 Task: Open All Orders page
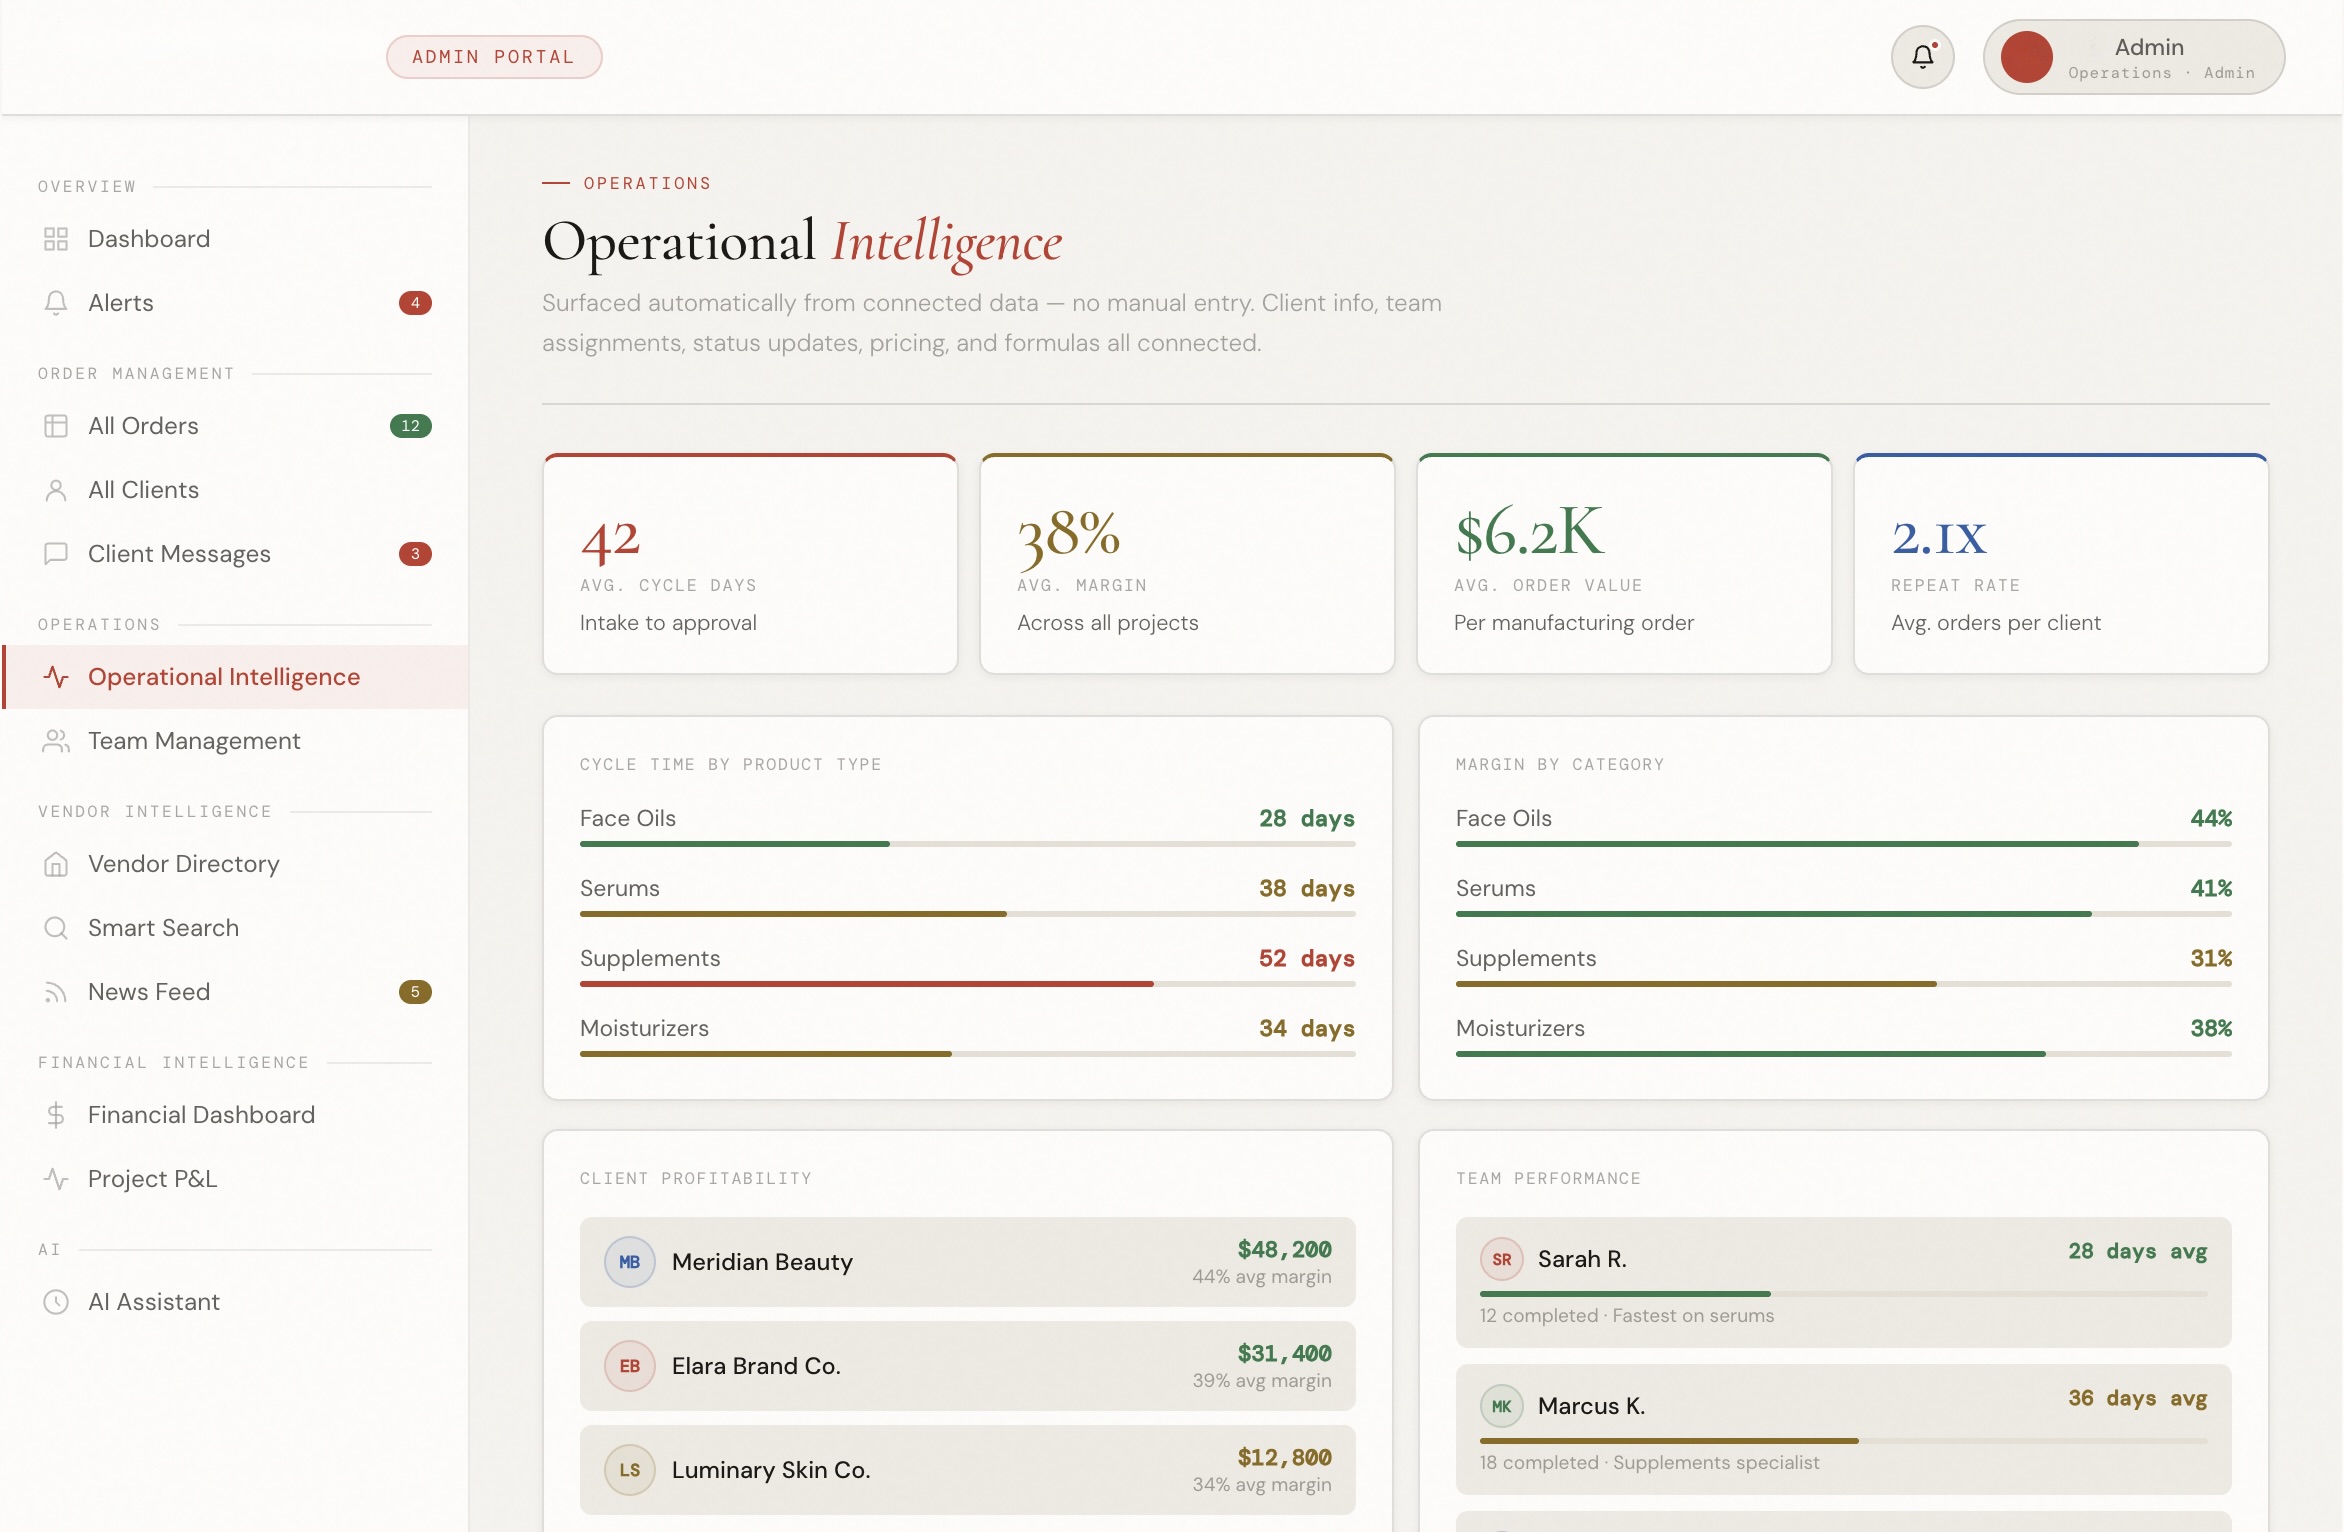236,426
